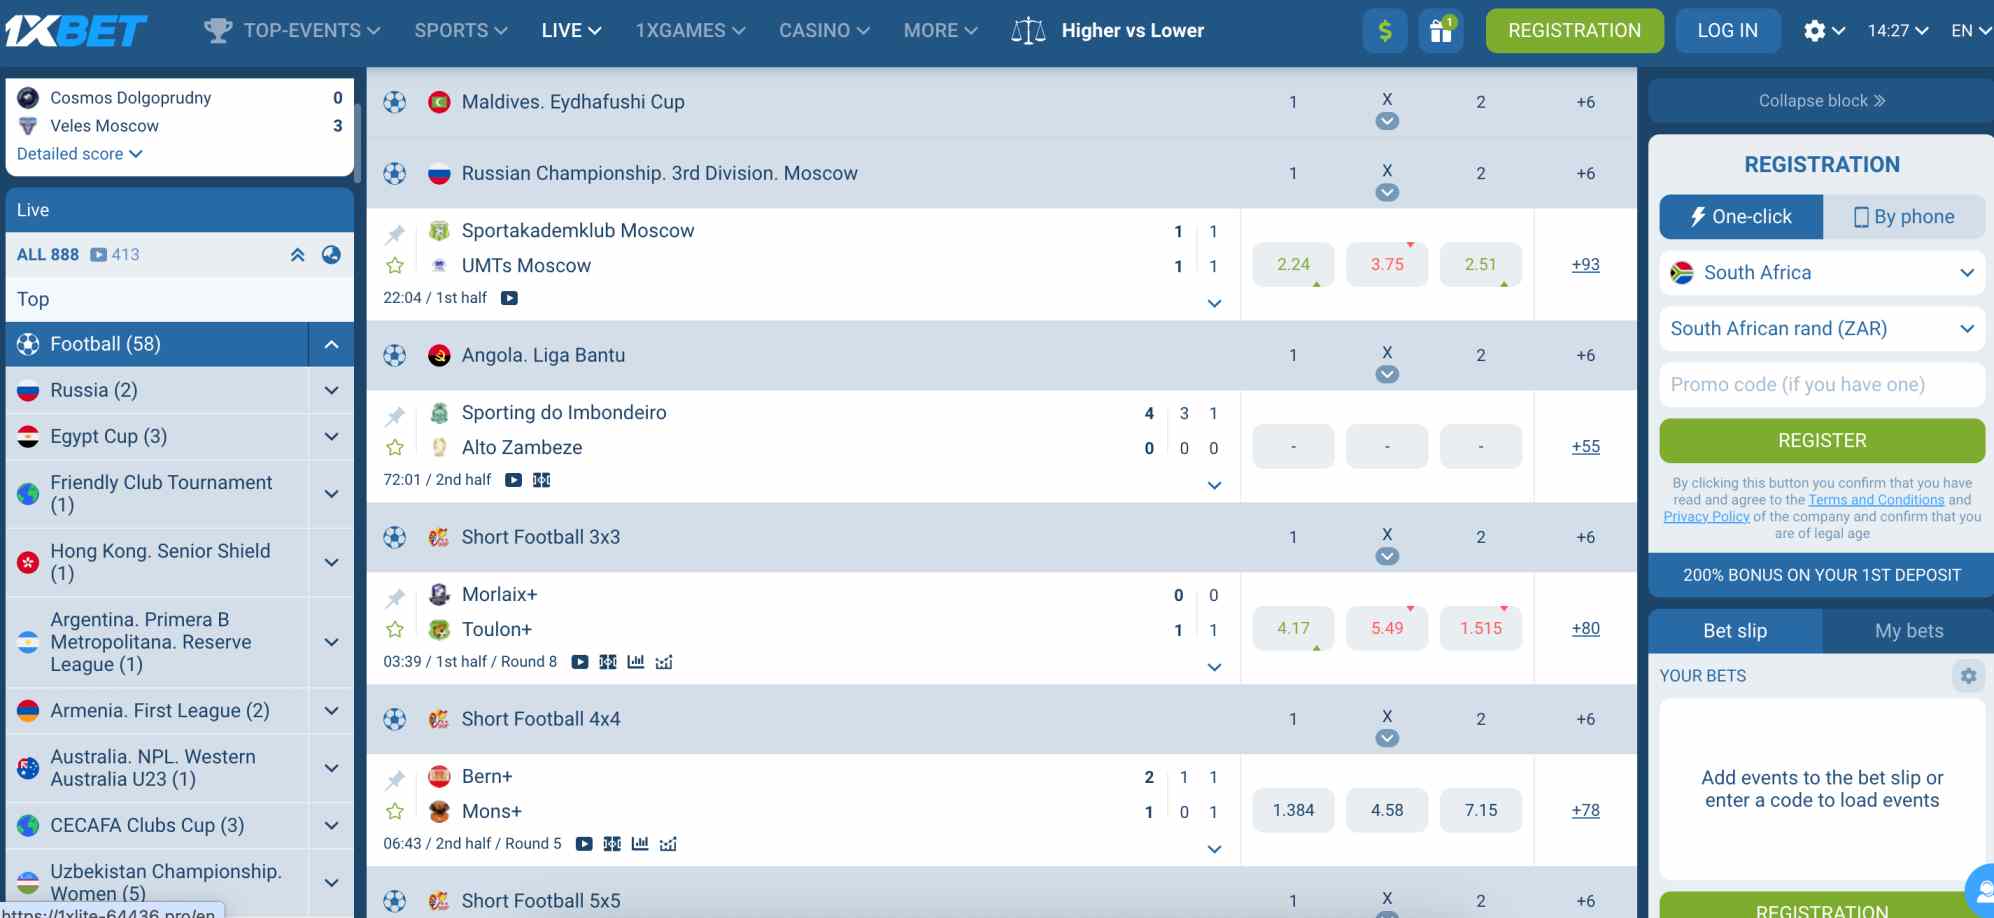
Task: Open bet slip settings gear icon
Action: pyautogui.click(x=1967, y=676)
